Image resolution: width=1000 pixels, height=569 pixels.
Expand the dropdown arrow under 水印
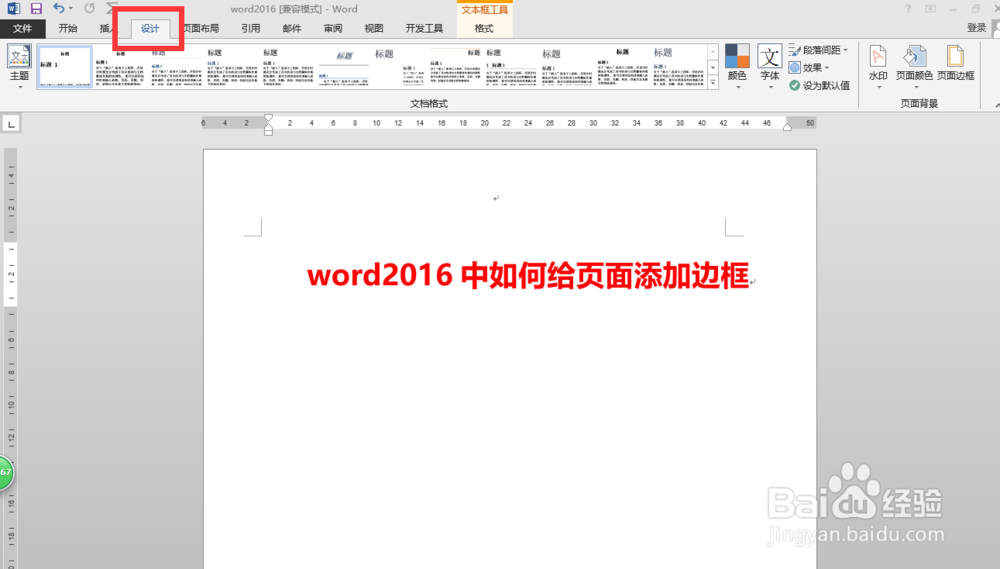coord(879,87)
